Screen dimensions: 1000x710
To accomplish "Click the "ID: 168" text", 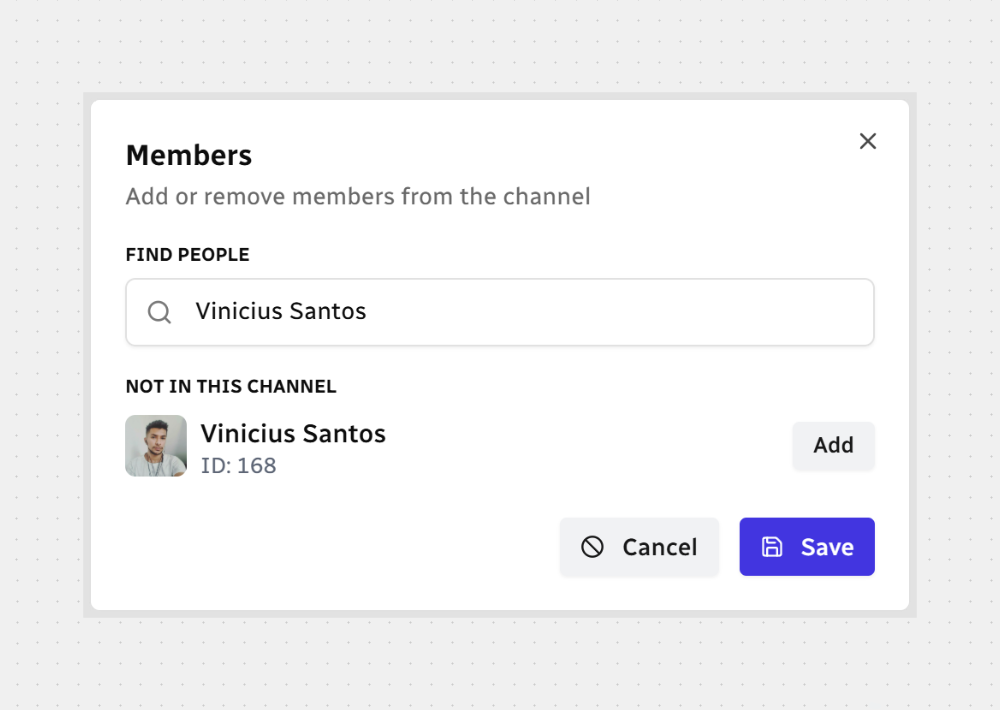I will [x=238, y=466].
